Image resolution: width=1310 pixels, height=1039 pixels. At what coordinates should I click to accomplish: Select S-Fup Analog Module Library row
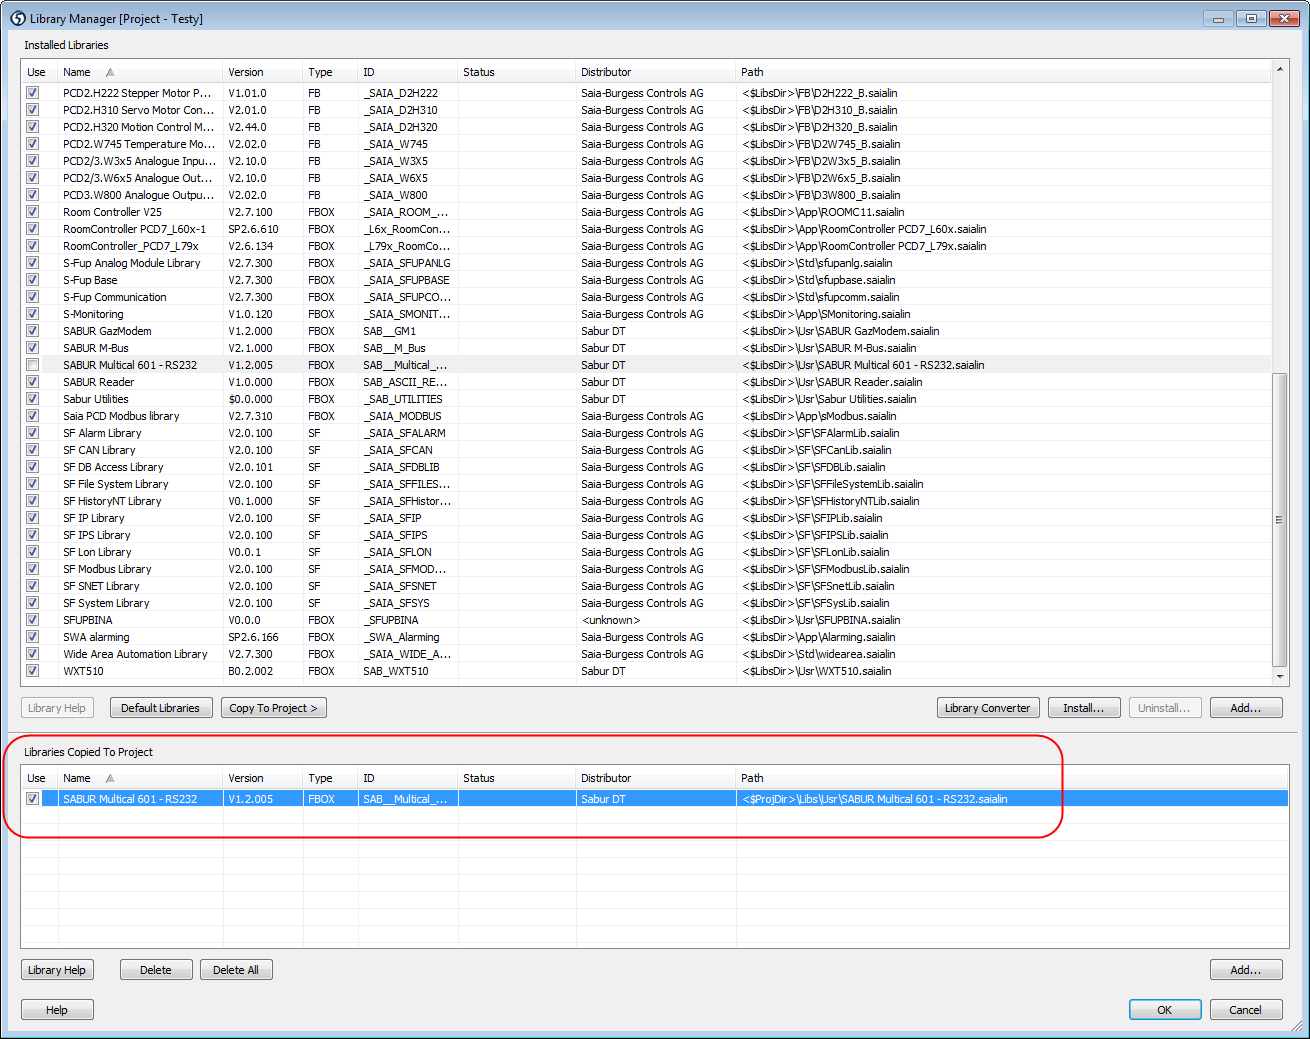(646, 263)
